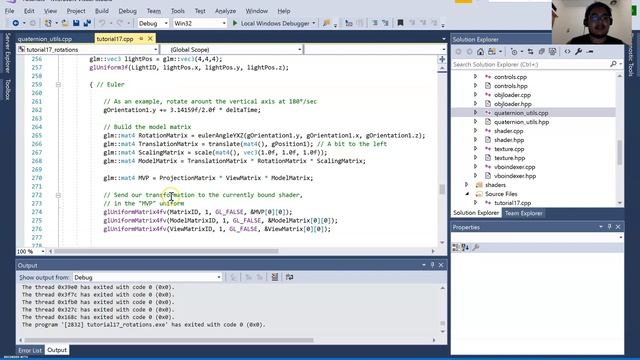Image resolution: width=640 pixels, height=360 pixels.
Task: Save the current file with Save icon
Action: [x=76, y=23]
